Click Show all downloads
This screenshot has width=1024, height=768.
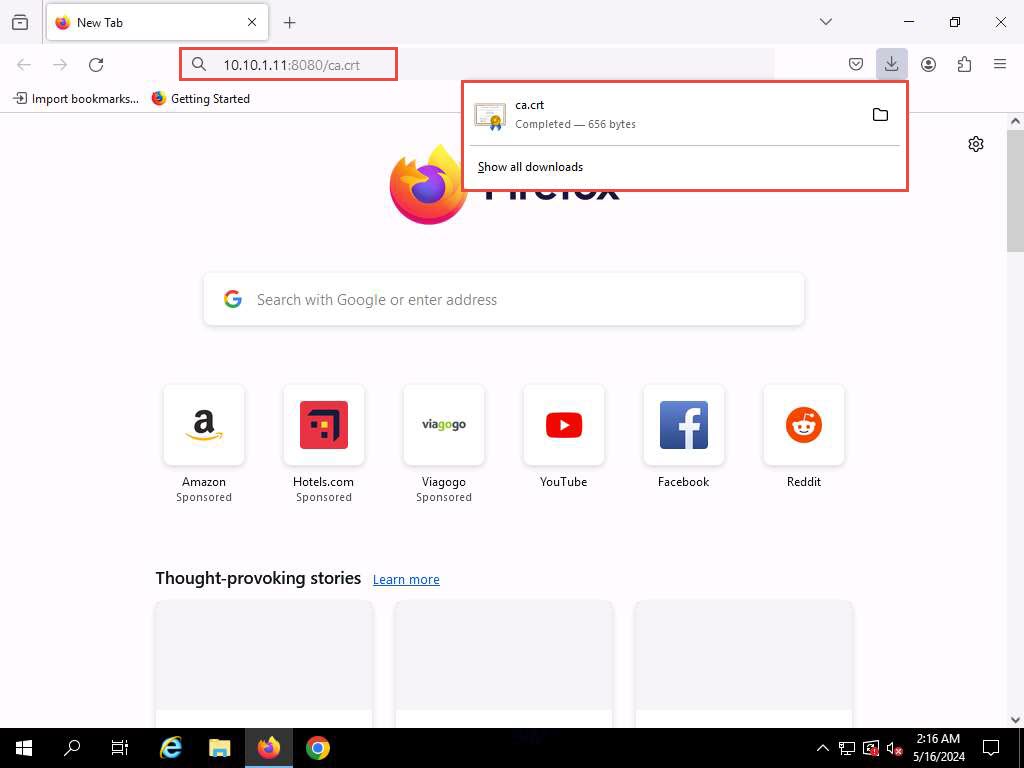[x=530, y=167]
